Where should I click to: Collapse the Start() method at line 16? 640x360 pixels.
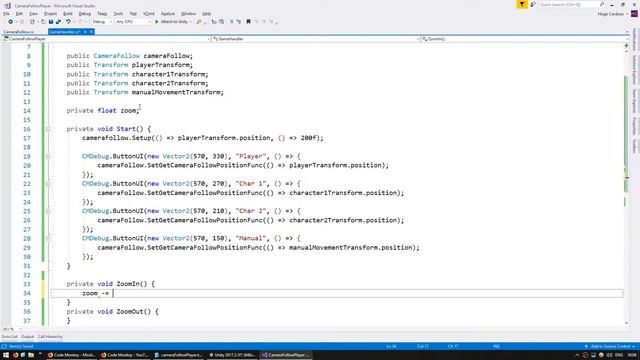[x=48, y=129]
